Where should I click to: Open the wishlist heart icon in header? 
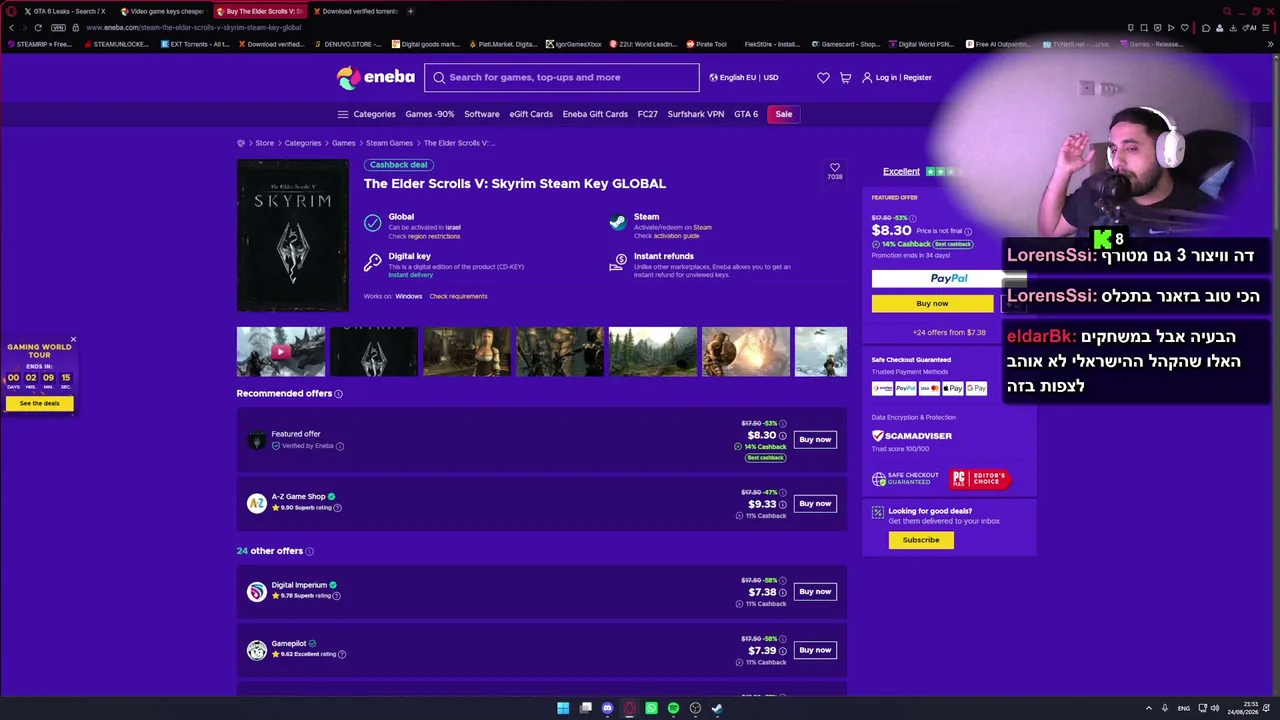[x=823, y=77]
